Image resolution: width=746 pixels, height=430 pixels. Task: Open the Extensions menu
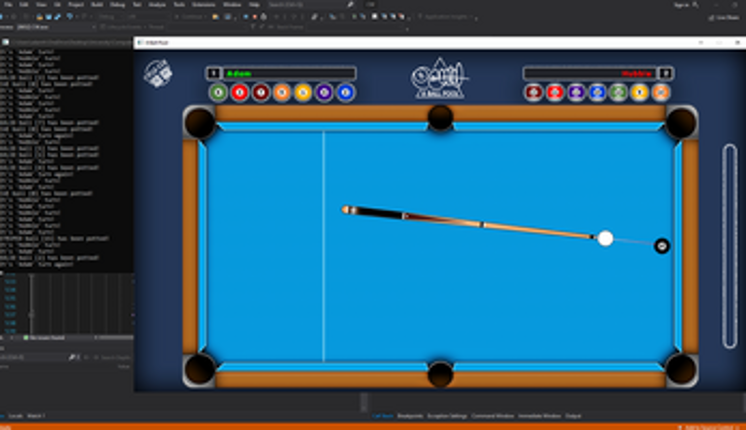(204, 4)
